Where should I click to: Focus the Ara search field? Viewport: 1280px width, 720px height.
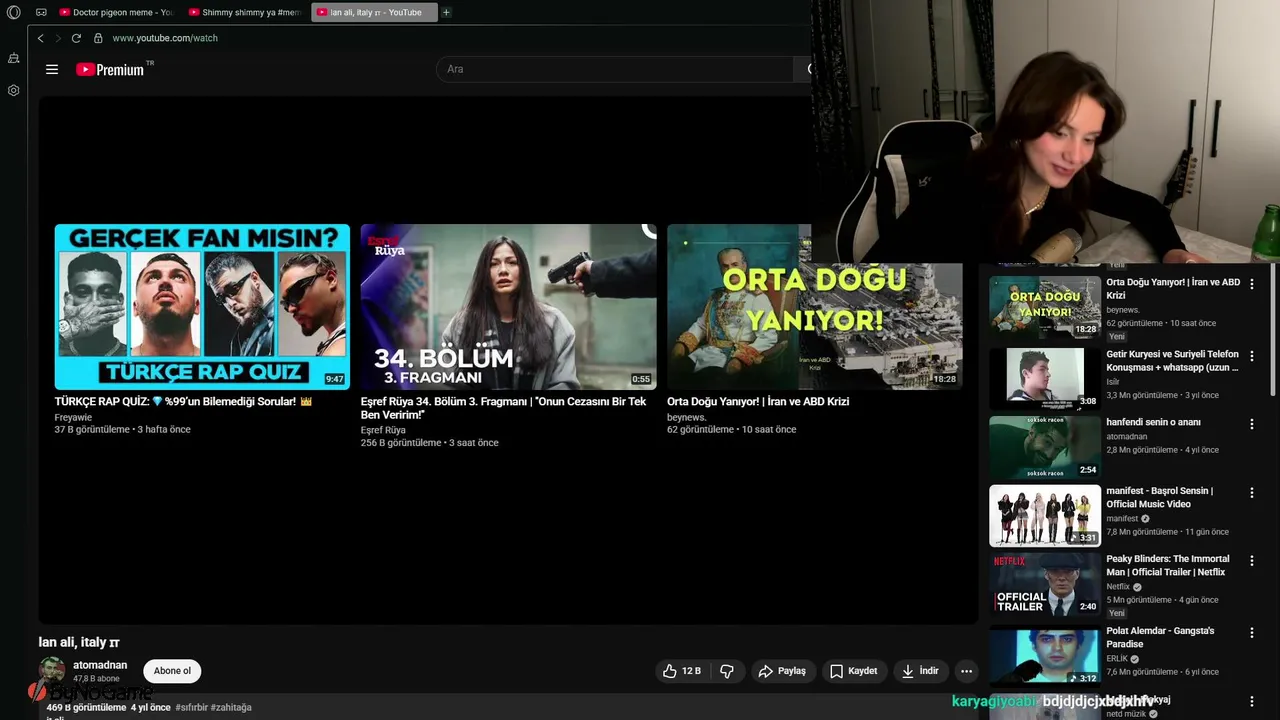point(615,69)
